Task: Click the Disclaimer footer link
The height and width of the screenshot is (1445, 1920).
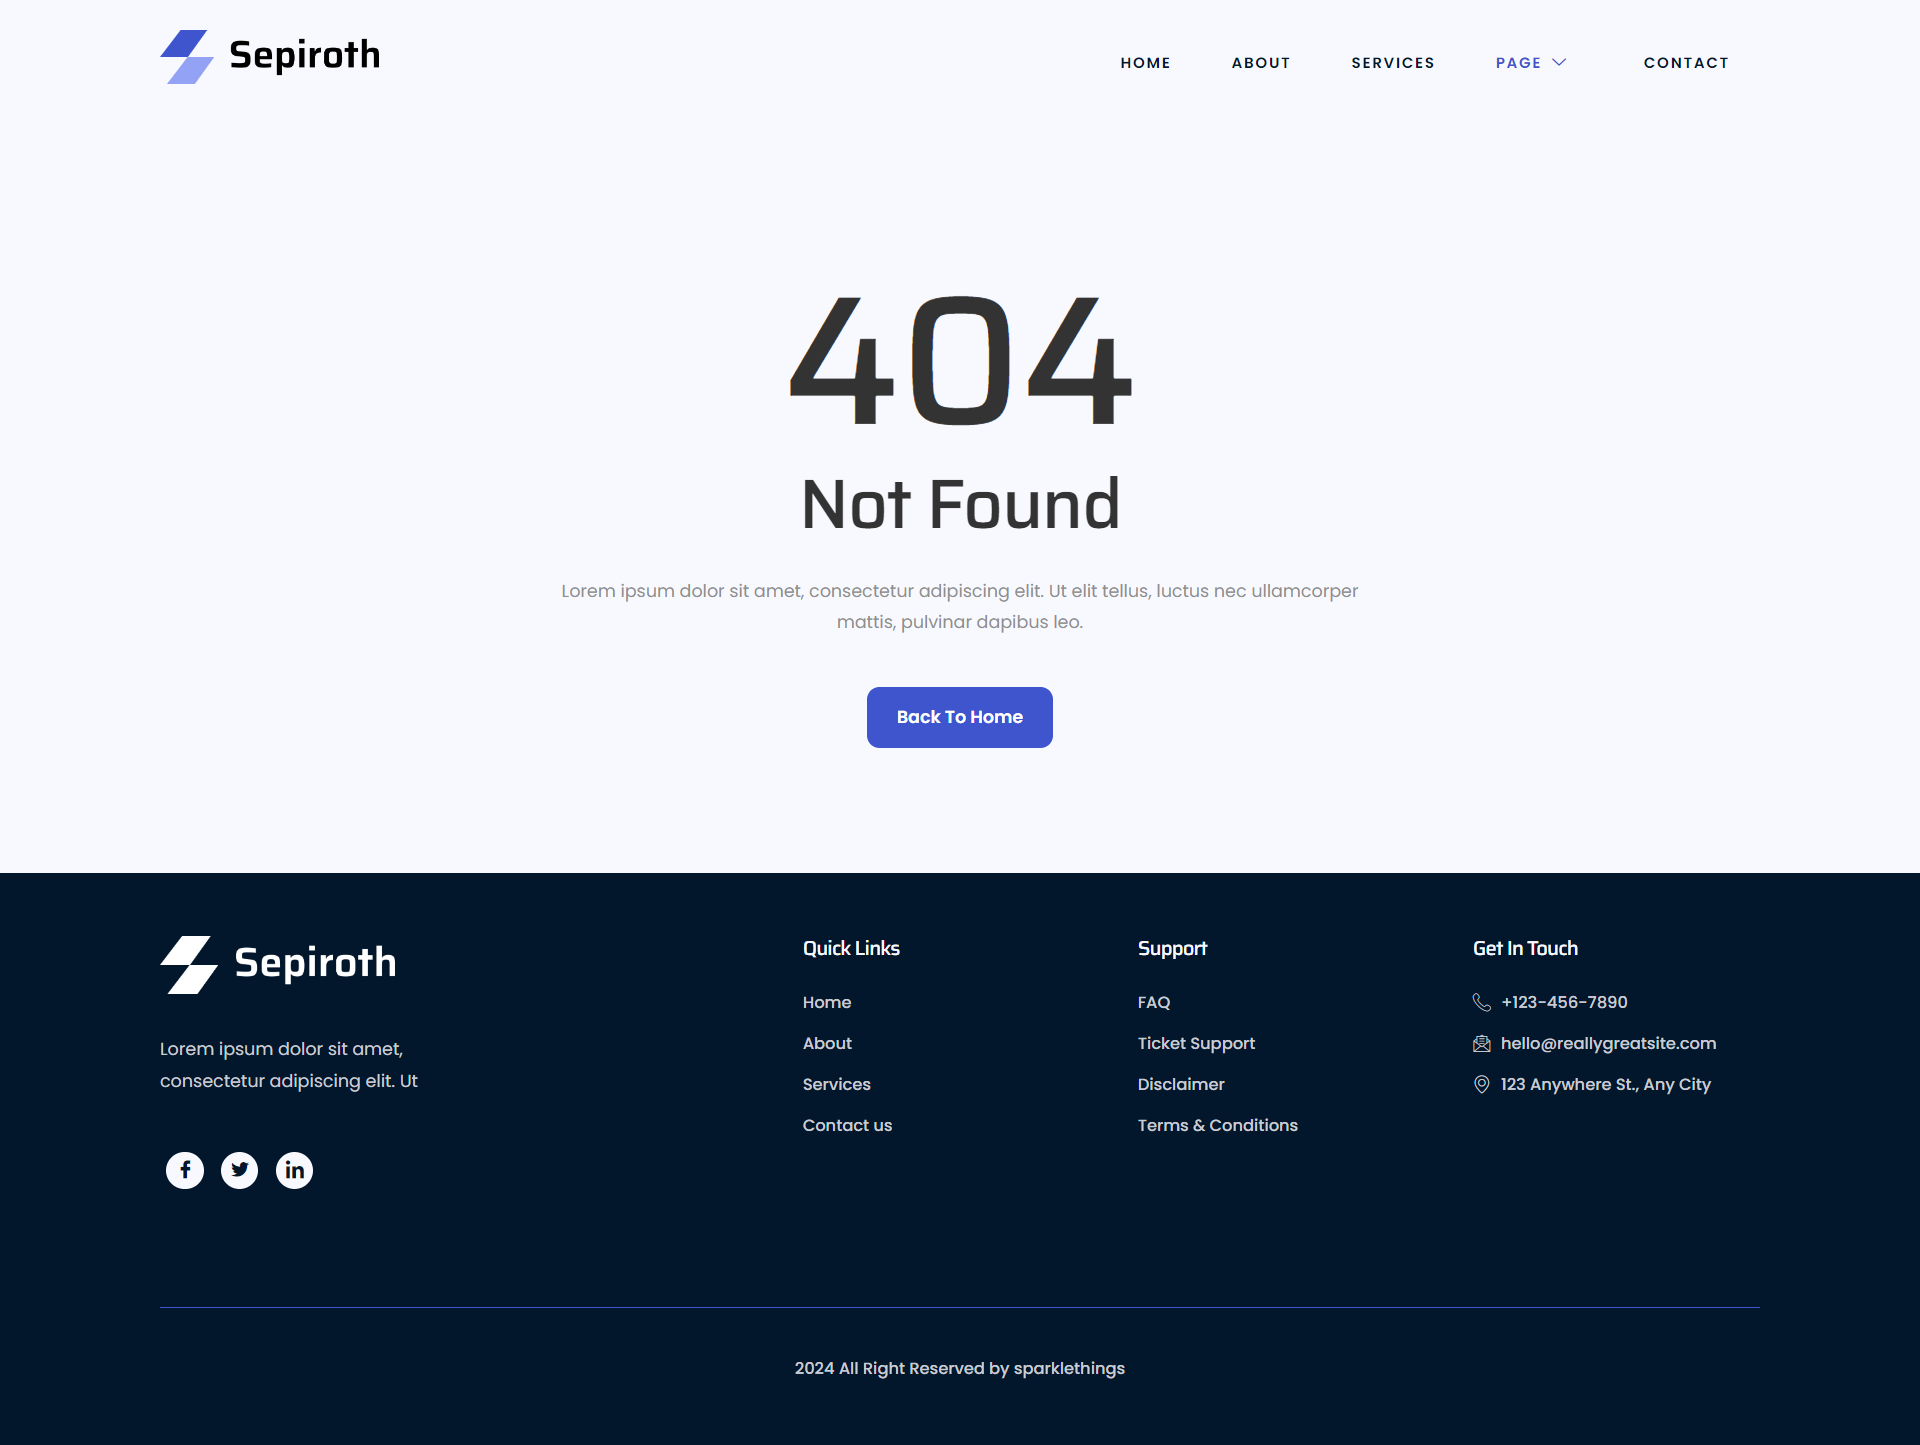Action: click(x=1181, y=1084)
